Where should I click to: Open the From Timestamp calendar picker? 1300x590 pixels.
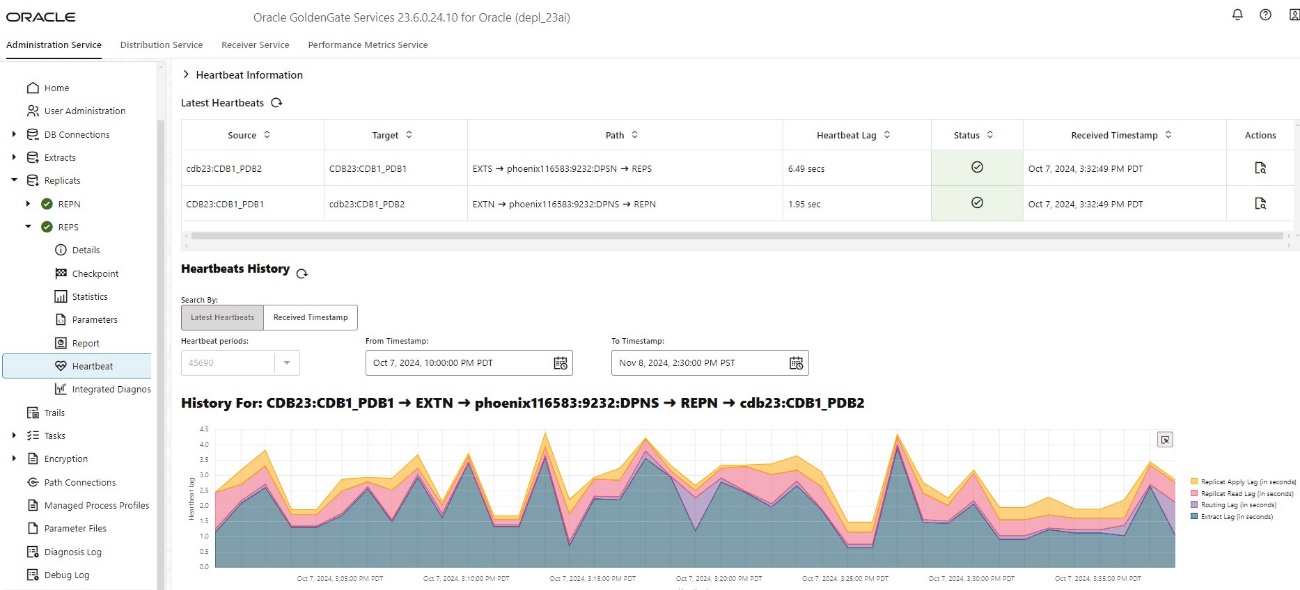click(560, 363)
